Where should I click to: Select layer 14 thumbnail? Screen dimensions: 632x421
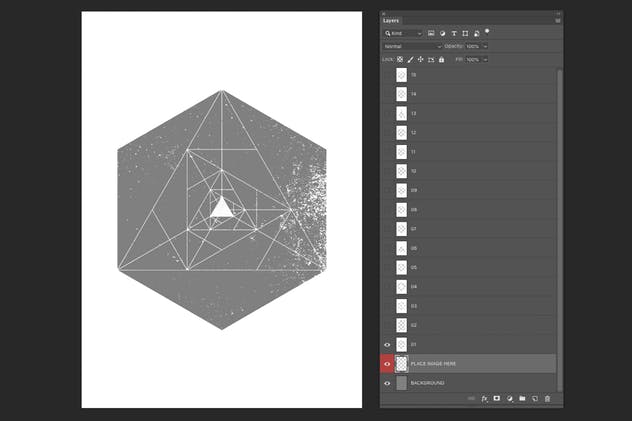[401, 94]
